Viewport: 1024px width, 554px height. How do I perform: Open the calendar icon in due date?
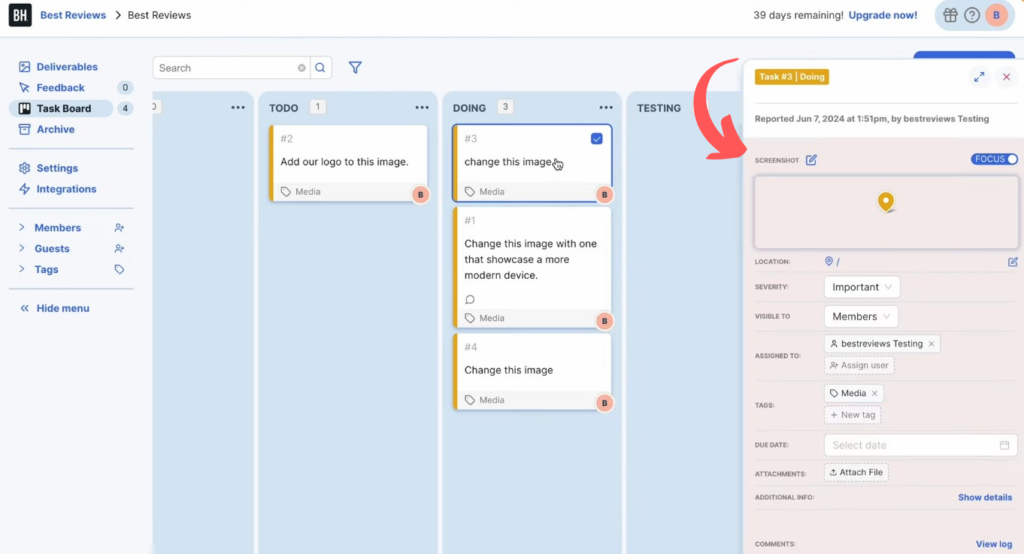[x=1004, y=446]
